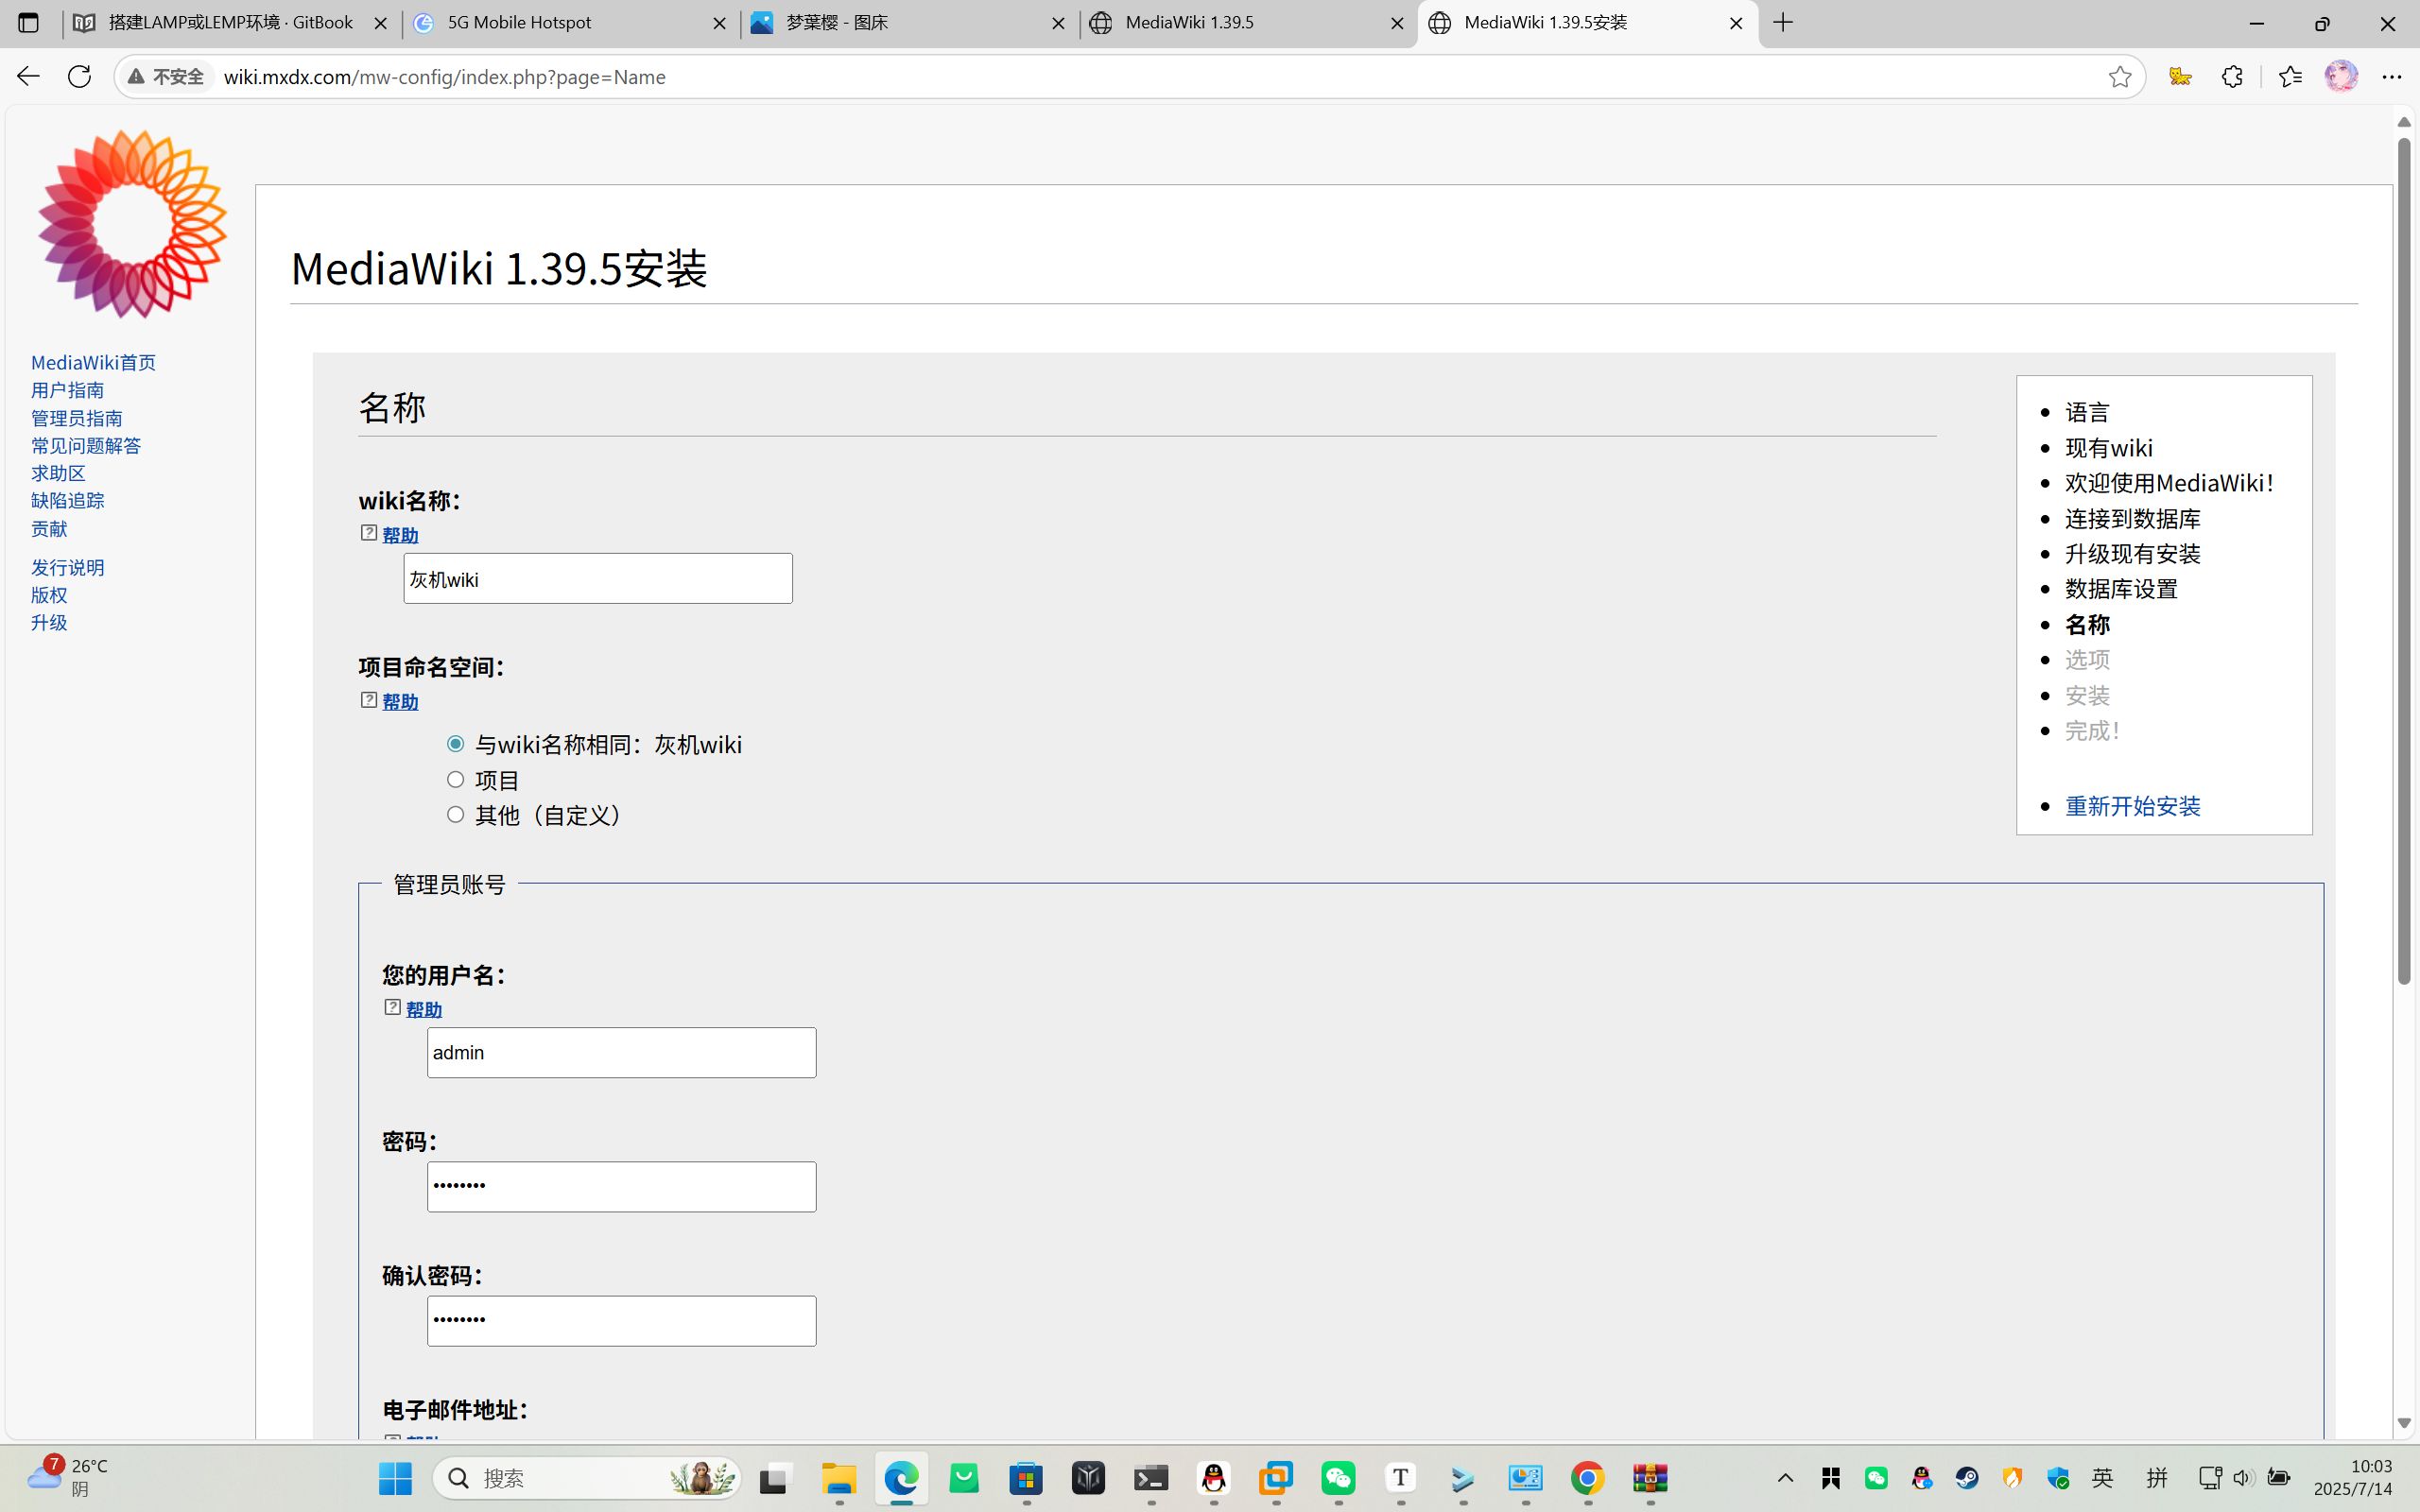Image resolution: width=2420 pixels, height=1512 pixels.
Task: Click 数据库设置 step in installer list
Action: pos(2121,589)
